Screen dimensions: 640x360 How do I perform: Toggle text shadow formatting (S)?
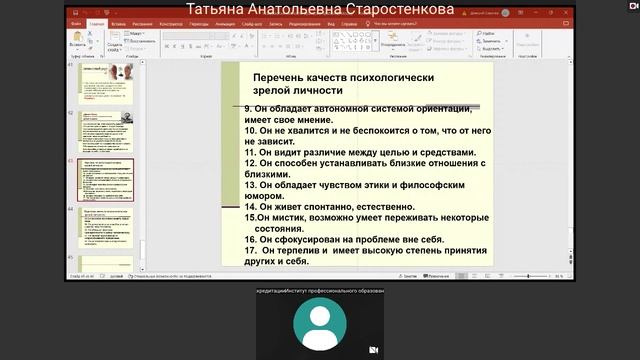coord(190,47)
